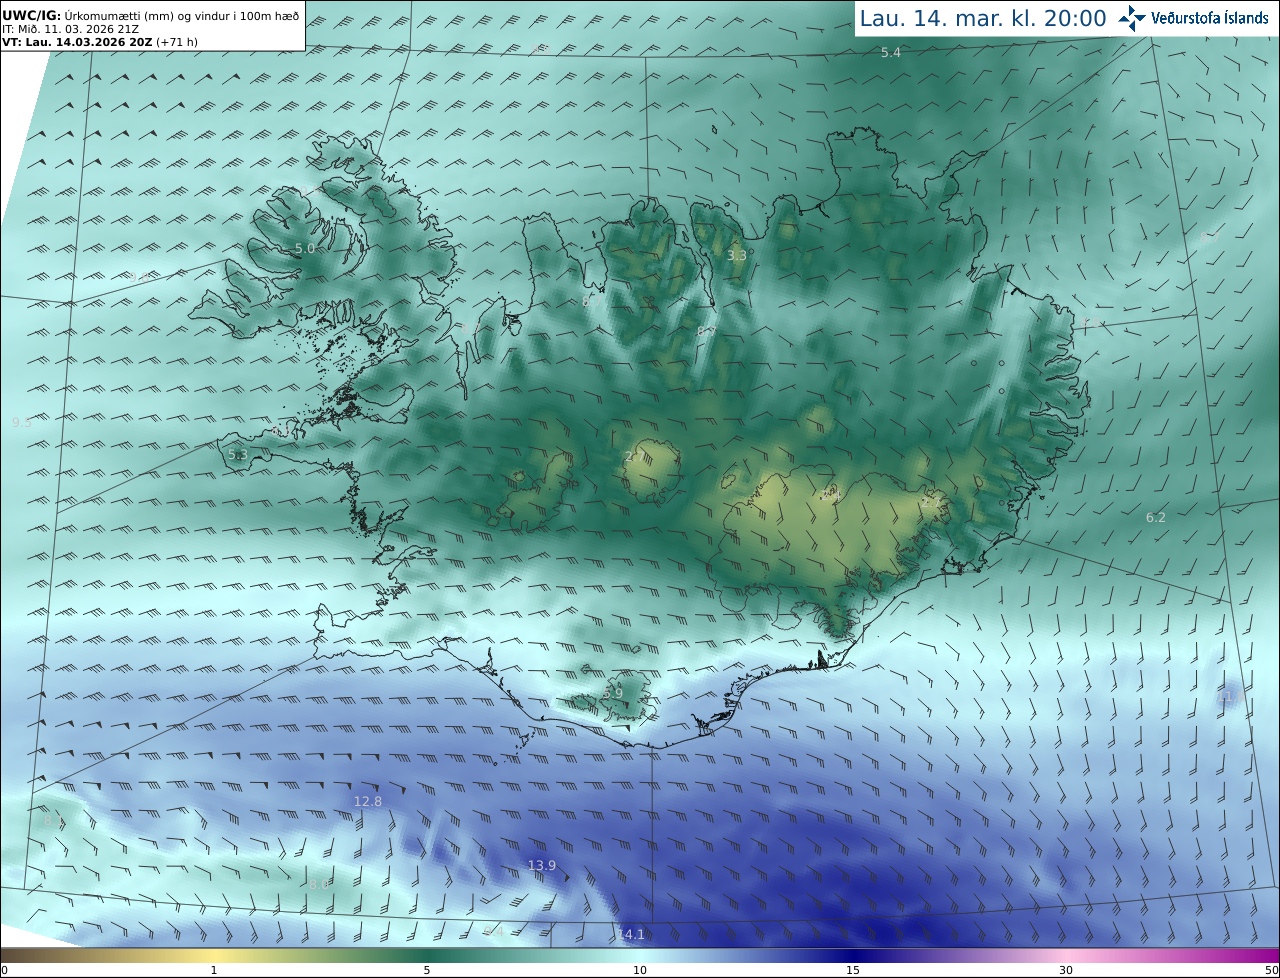Click the colour scale tick label 30
1280x978 pixels.
tap(1066, 970)
